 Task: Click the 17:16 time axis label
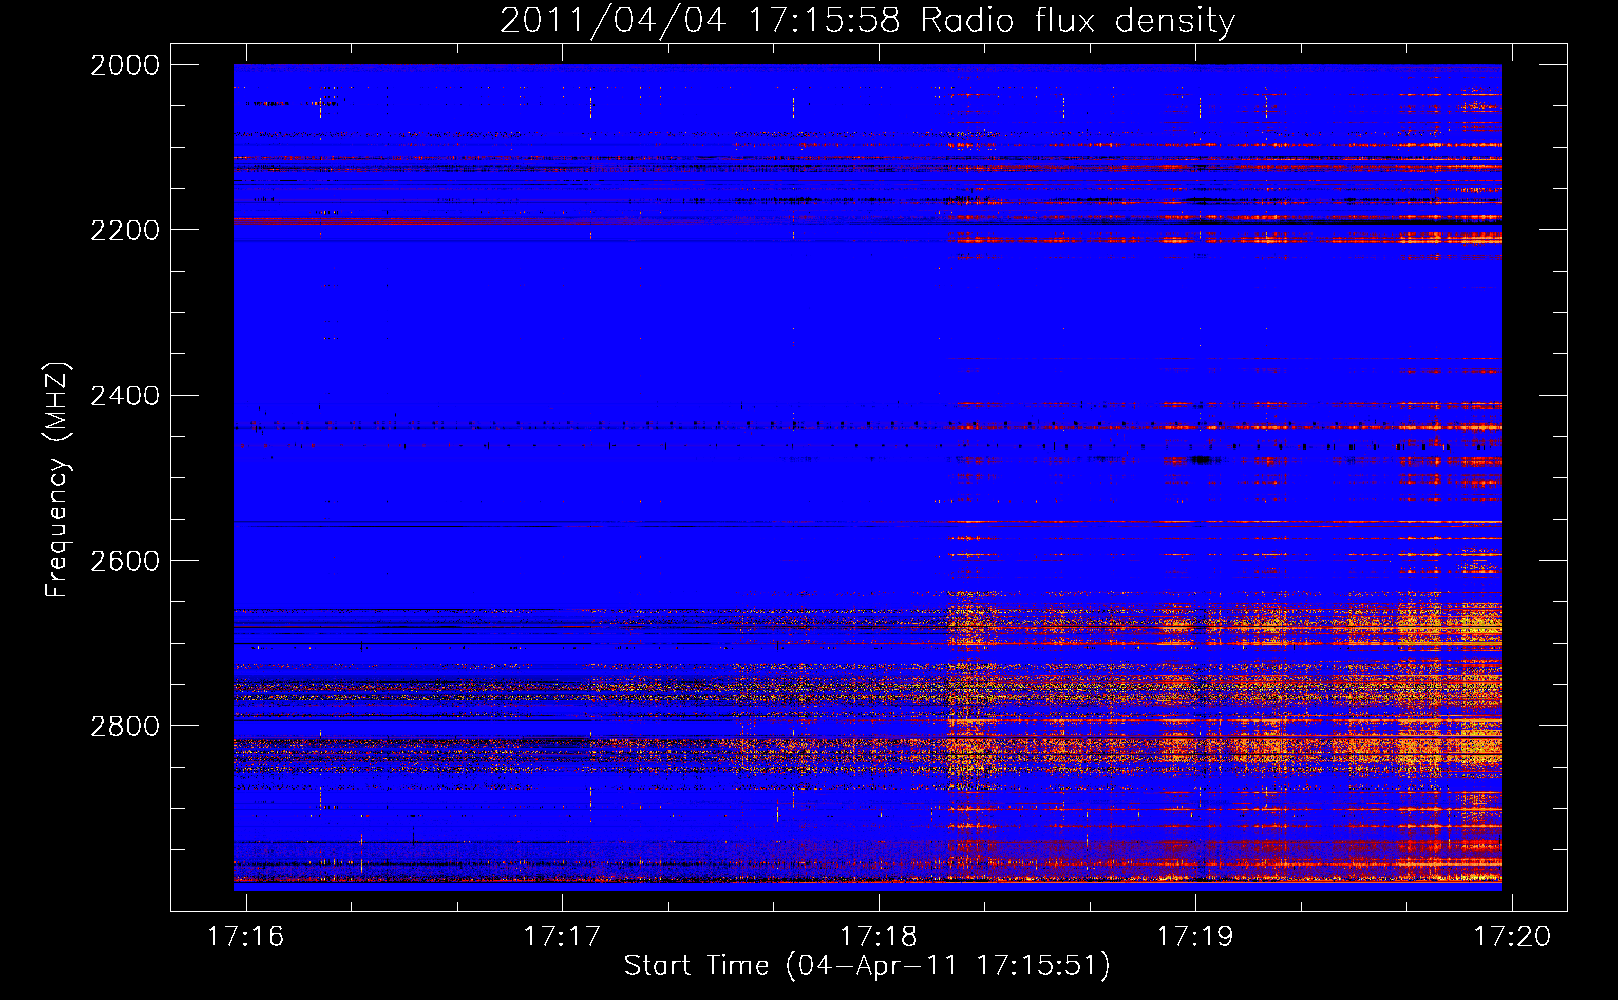[245, 936]
